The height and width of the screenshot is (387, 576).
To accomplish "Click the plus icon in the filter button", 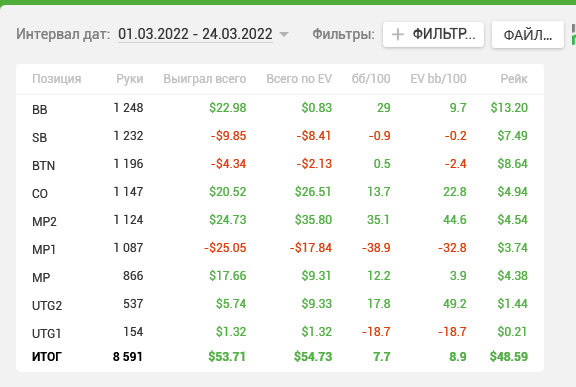I will (397, 35).
